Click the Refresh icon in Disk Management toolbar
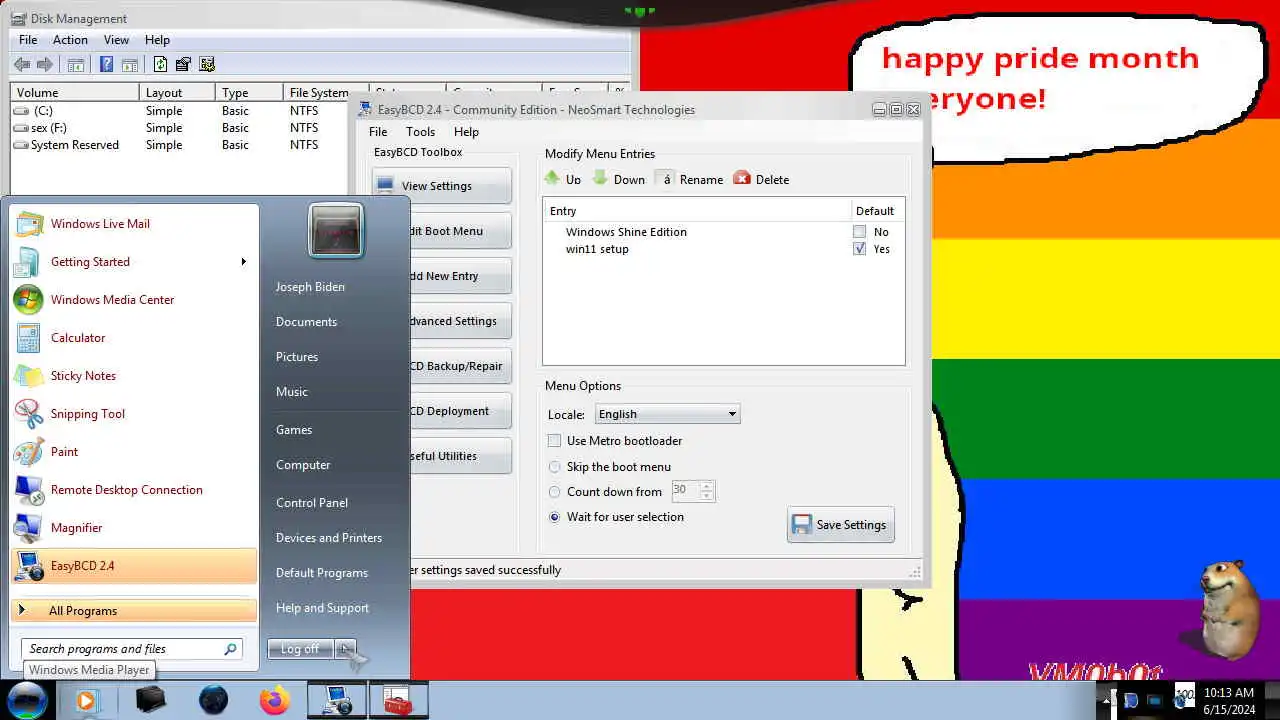1280x720 pixels. click(160, 65)
